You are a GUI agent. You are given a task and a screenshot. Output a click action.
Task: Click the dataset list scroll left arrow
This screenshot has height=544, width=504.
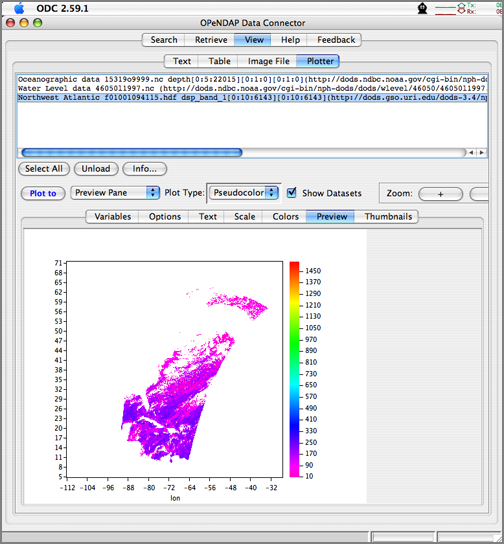coord(471,153)
